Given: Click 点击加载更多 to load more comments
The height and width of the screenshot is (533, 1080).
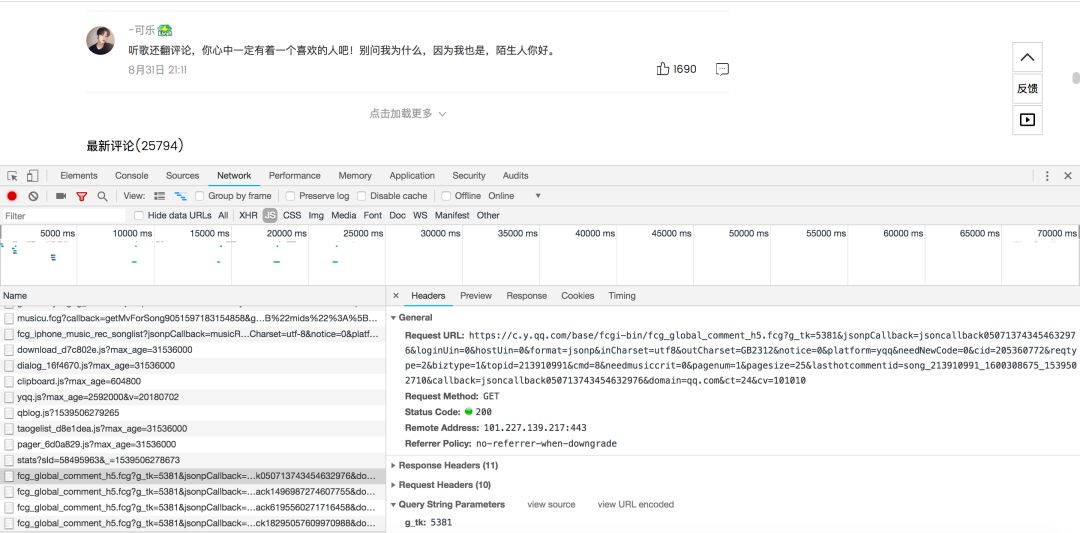Looking at the screenshot, I should [x=408, y=114].
